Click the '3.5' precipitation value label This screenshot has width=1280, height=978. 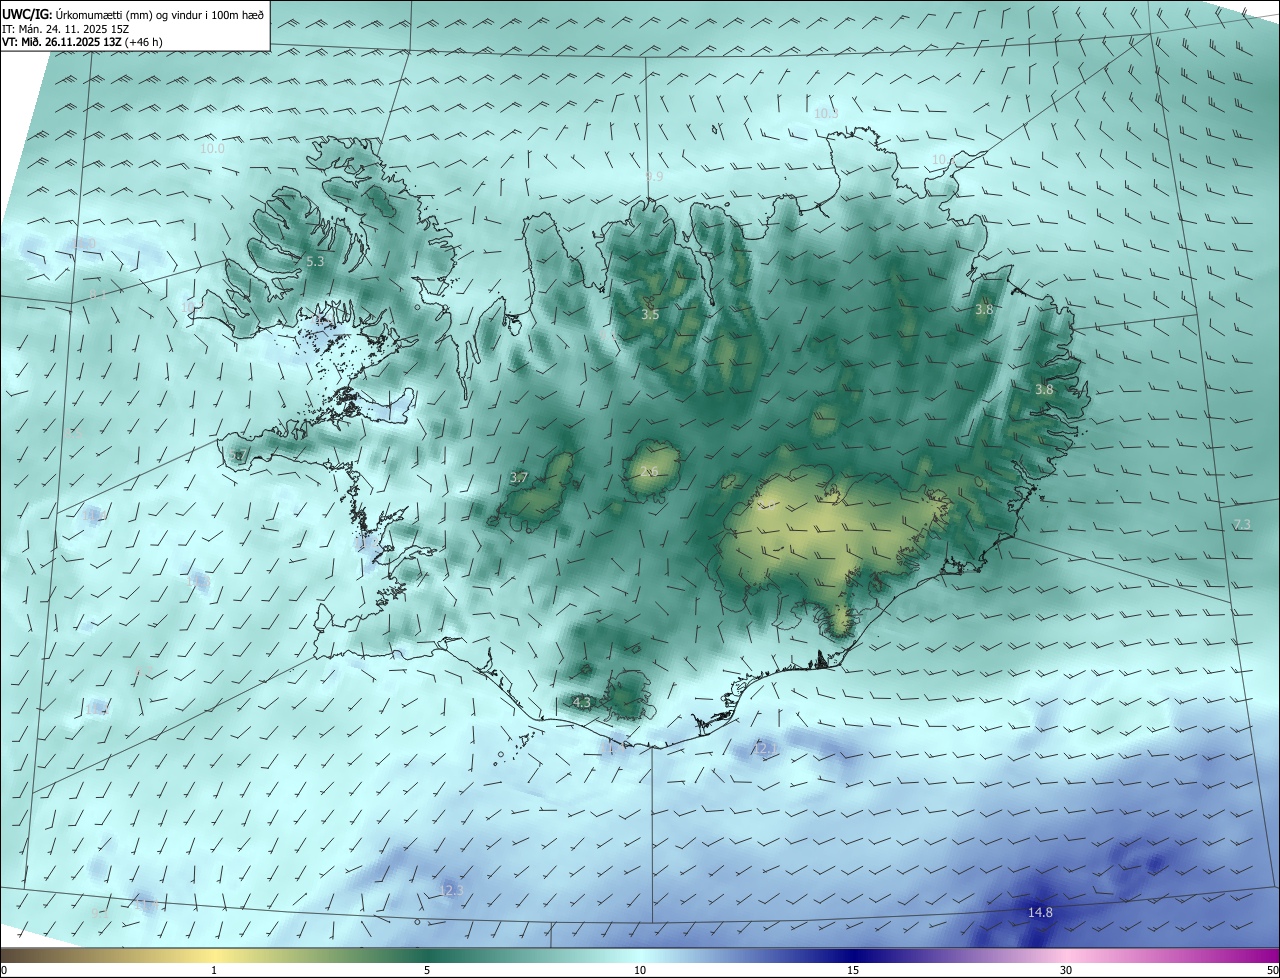(x=650, y=315)
